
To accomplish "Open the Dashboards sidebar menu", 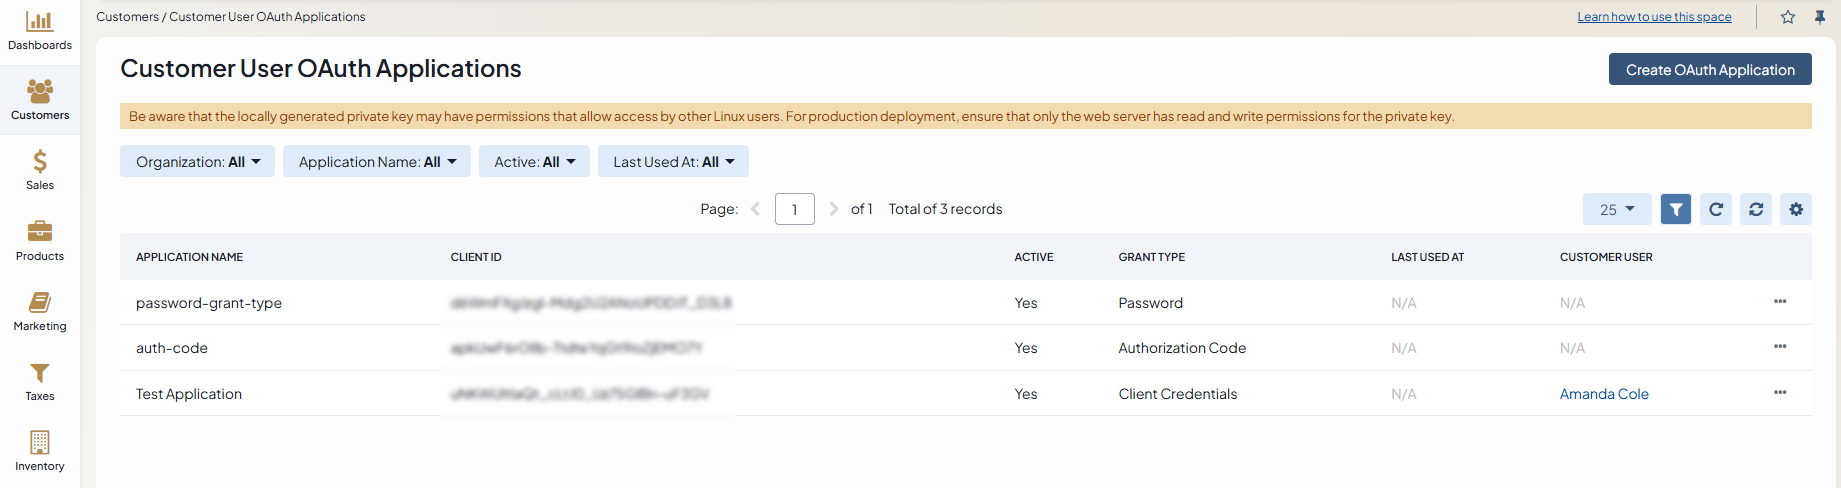I will point(40,31).
